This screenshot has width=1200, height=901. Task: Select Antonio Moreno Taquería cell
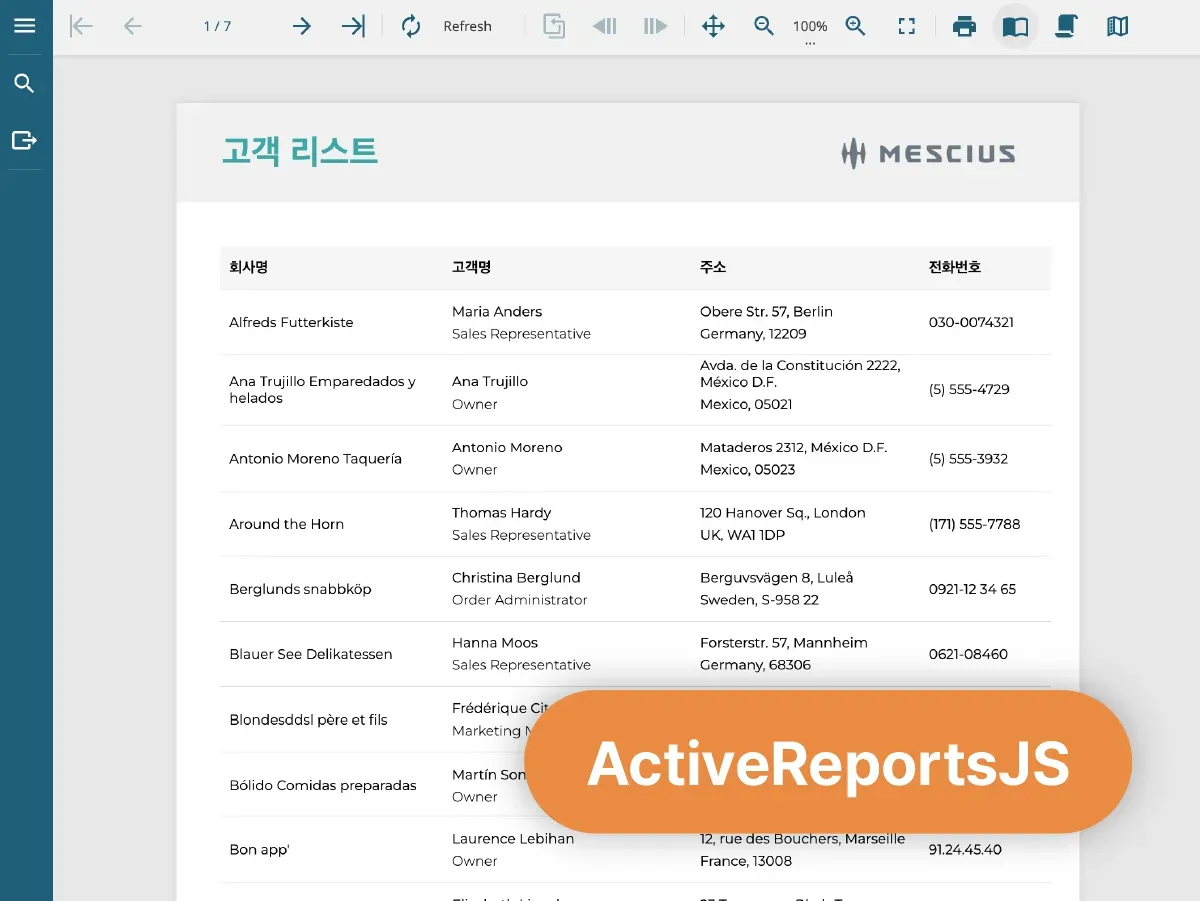point(315,458)
